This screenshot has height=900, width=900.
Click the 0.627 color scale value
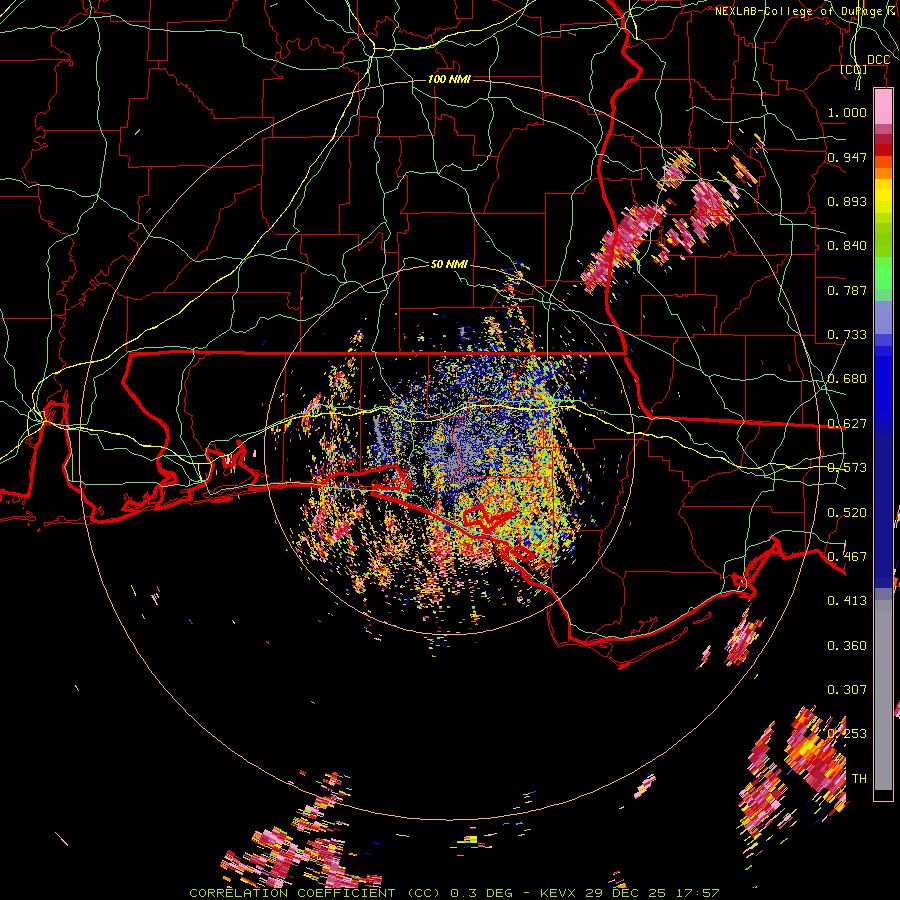pyautogui.click(x=847, y=424)
